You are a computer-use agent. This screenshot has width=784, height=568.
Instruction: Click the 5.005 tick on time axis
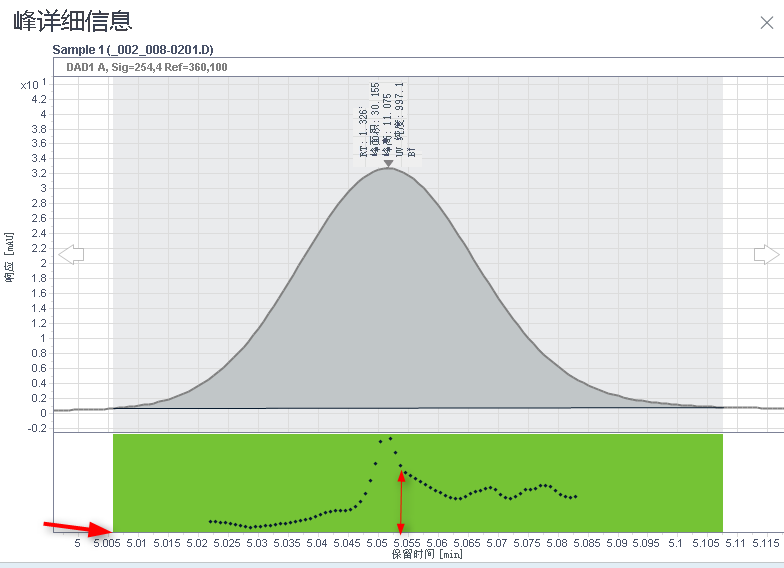(x=106, y=543)
